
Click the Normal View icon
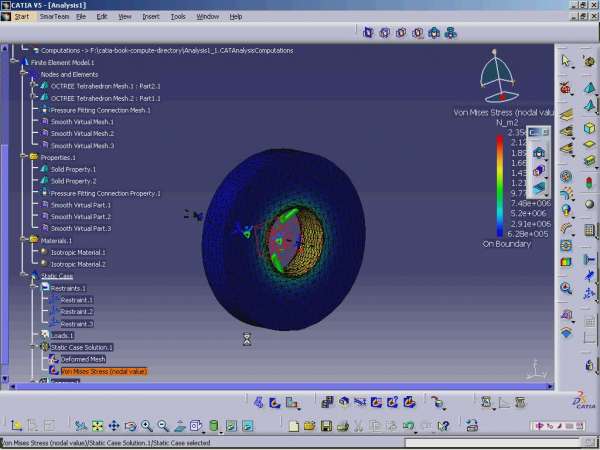pyautogui.click(x=180, y=426)
